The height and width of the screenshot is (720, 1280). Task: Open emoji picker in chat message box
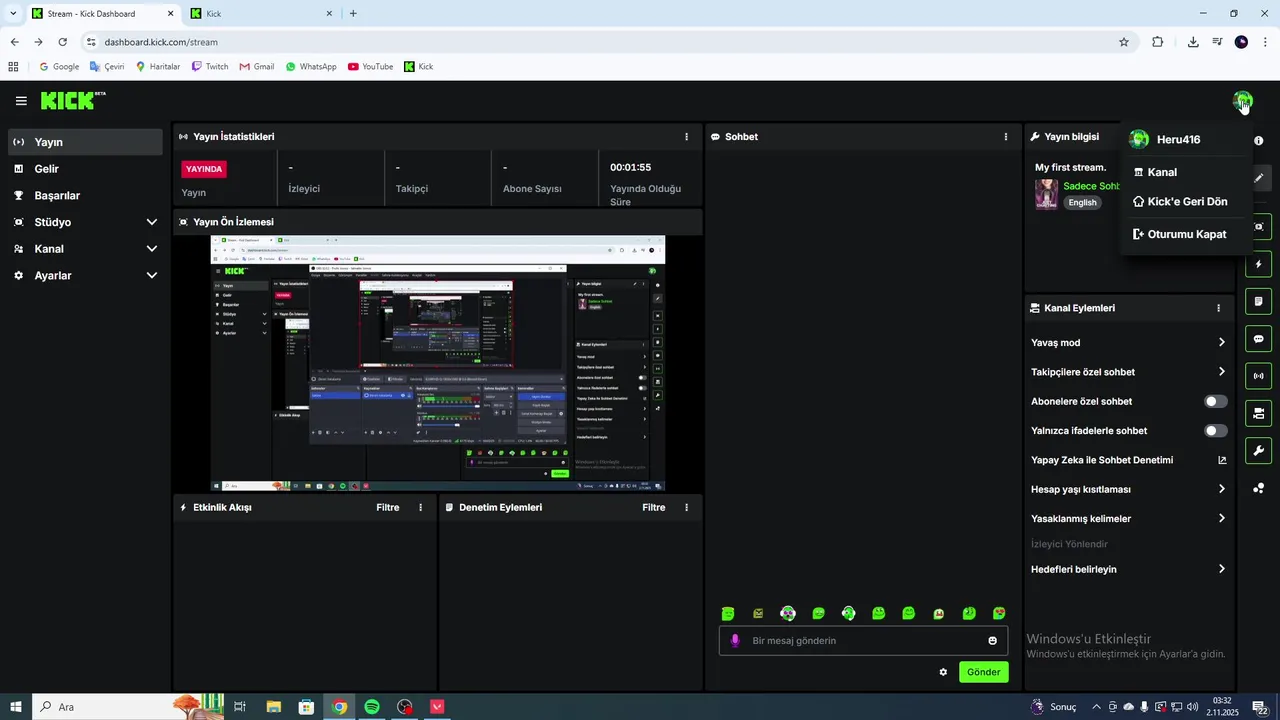993,641
